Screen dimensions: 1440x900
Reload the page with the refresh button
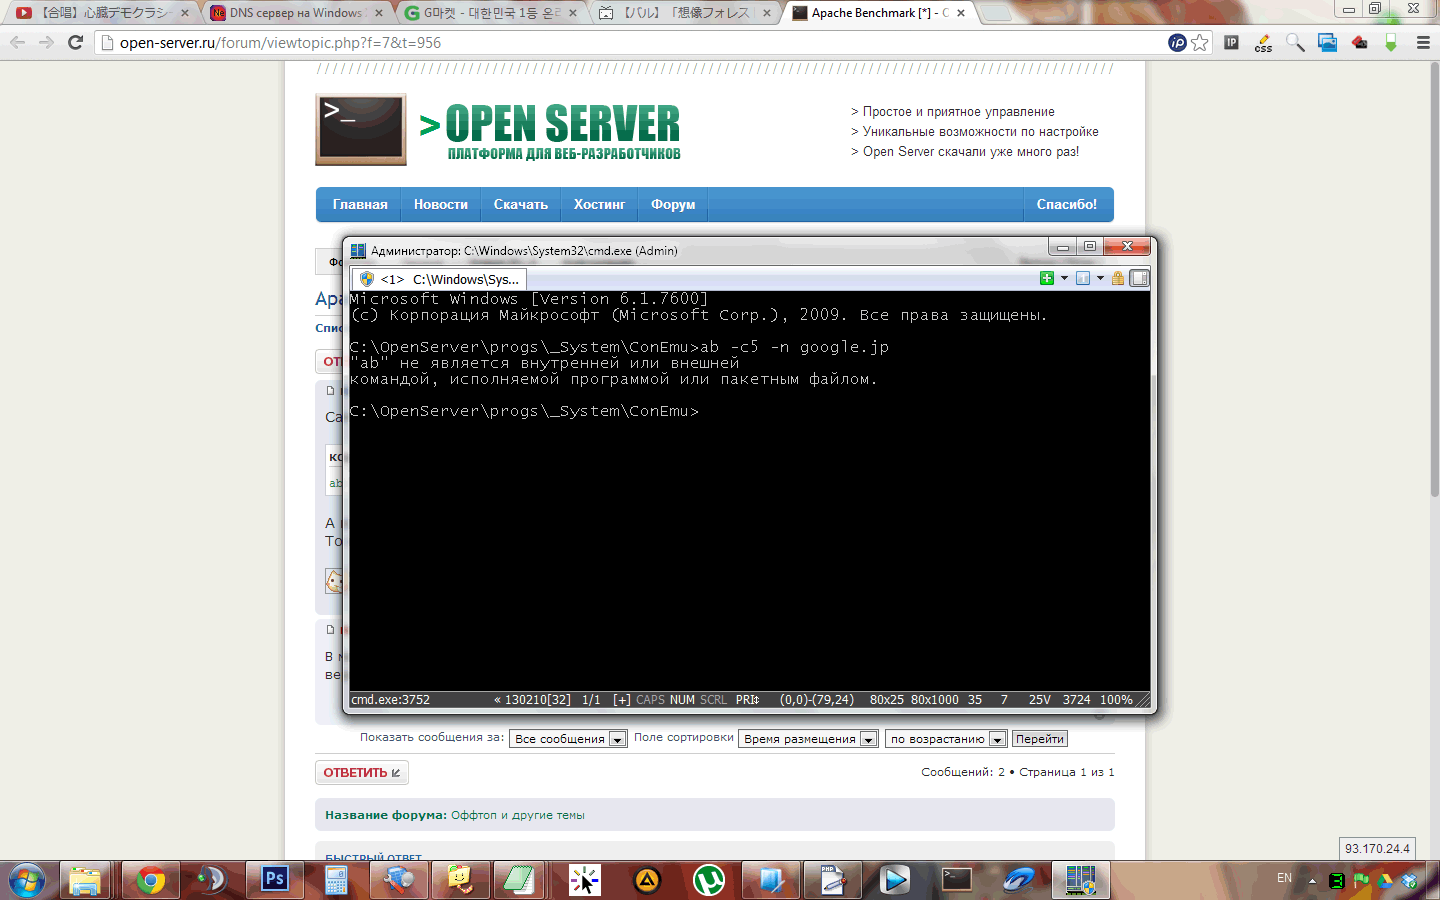75,42
